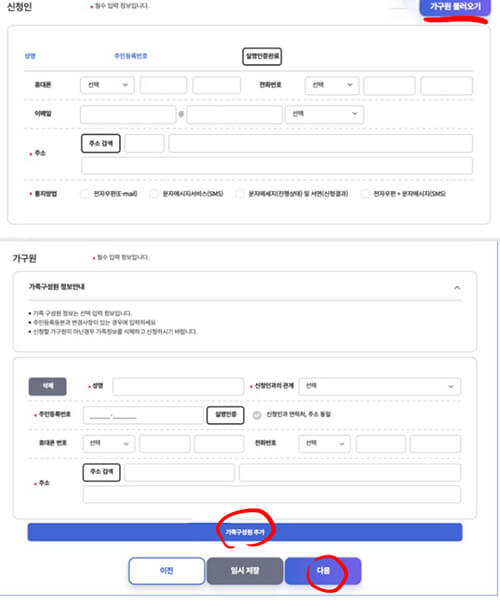Click applicant 휴대폰 middle number field
Viewport: 500px width, 601px height.
pyautogui.click(x=163, y=85)
